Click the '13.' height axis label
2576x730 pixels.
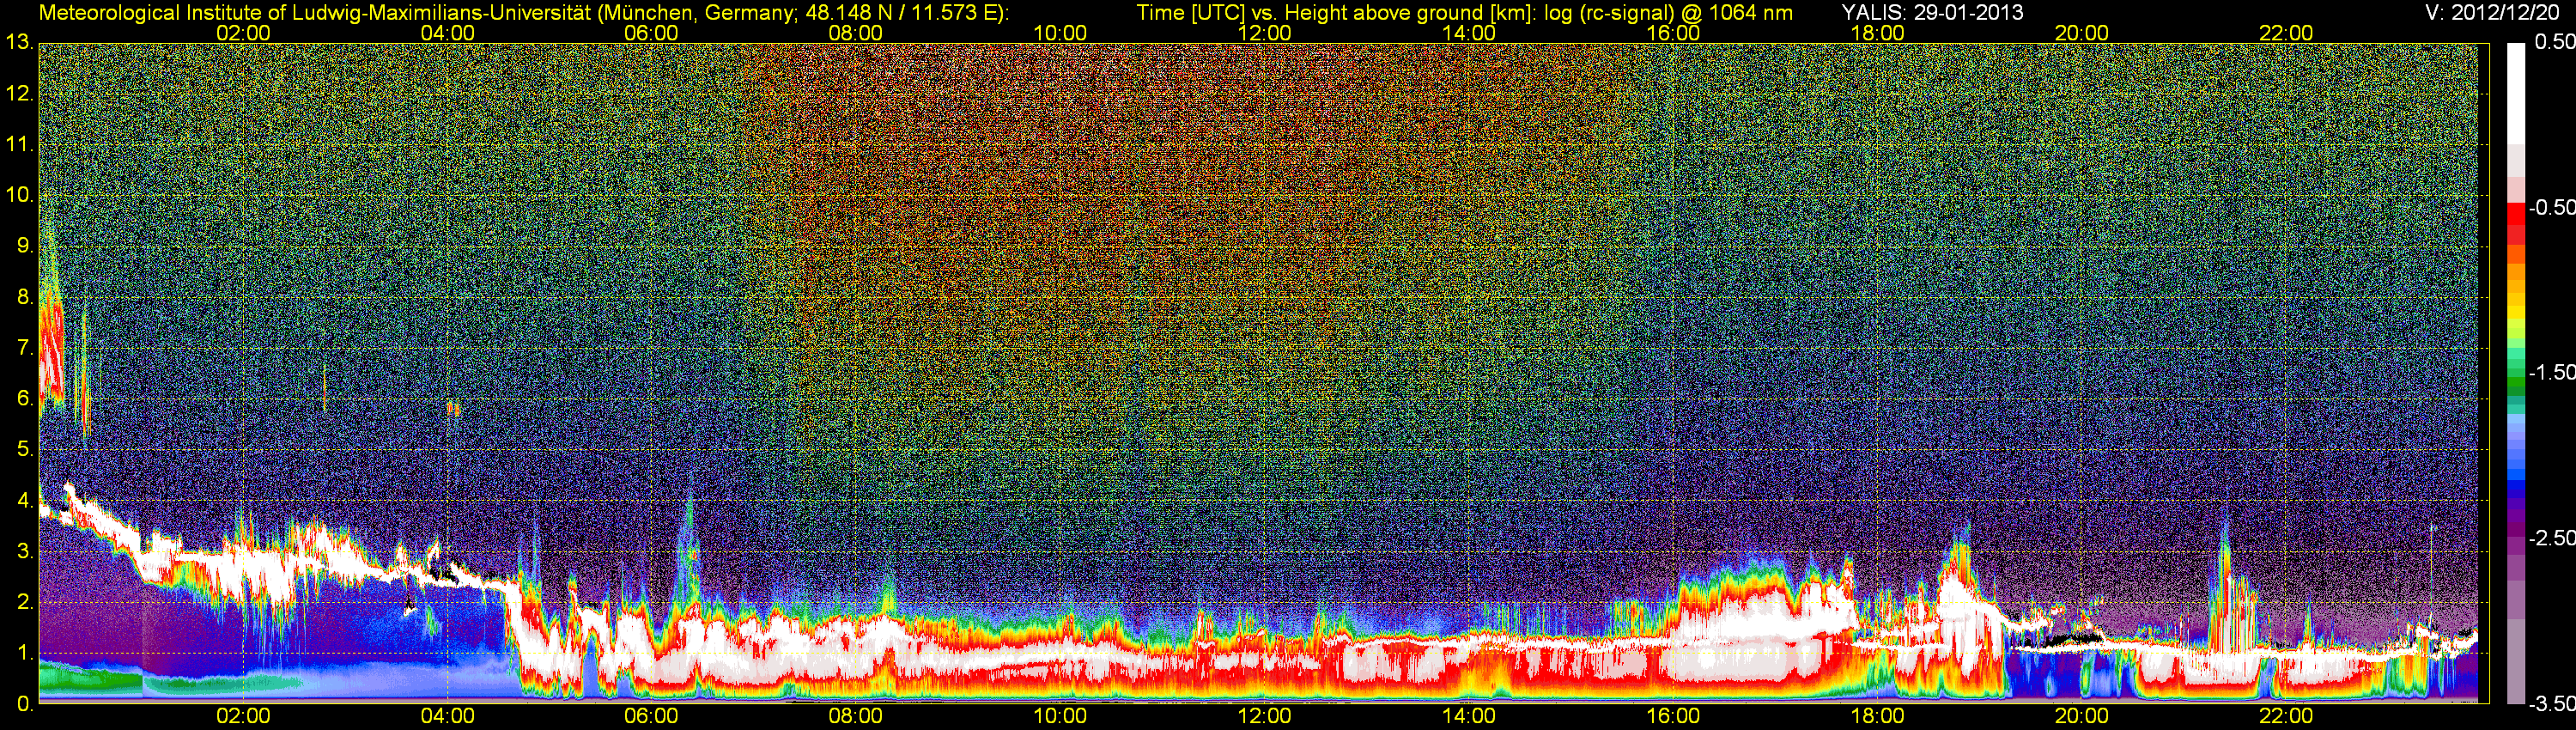point(19,42)
